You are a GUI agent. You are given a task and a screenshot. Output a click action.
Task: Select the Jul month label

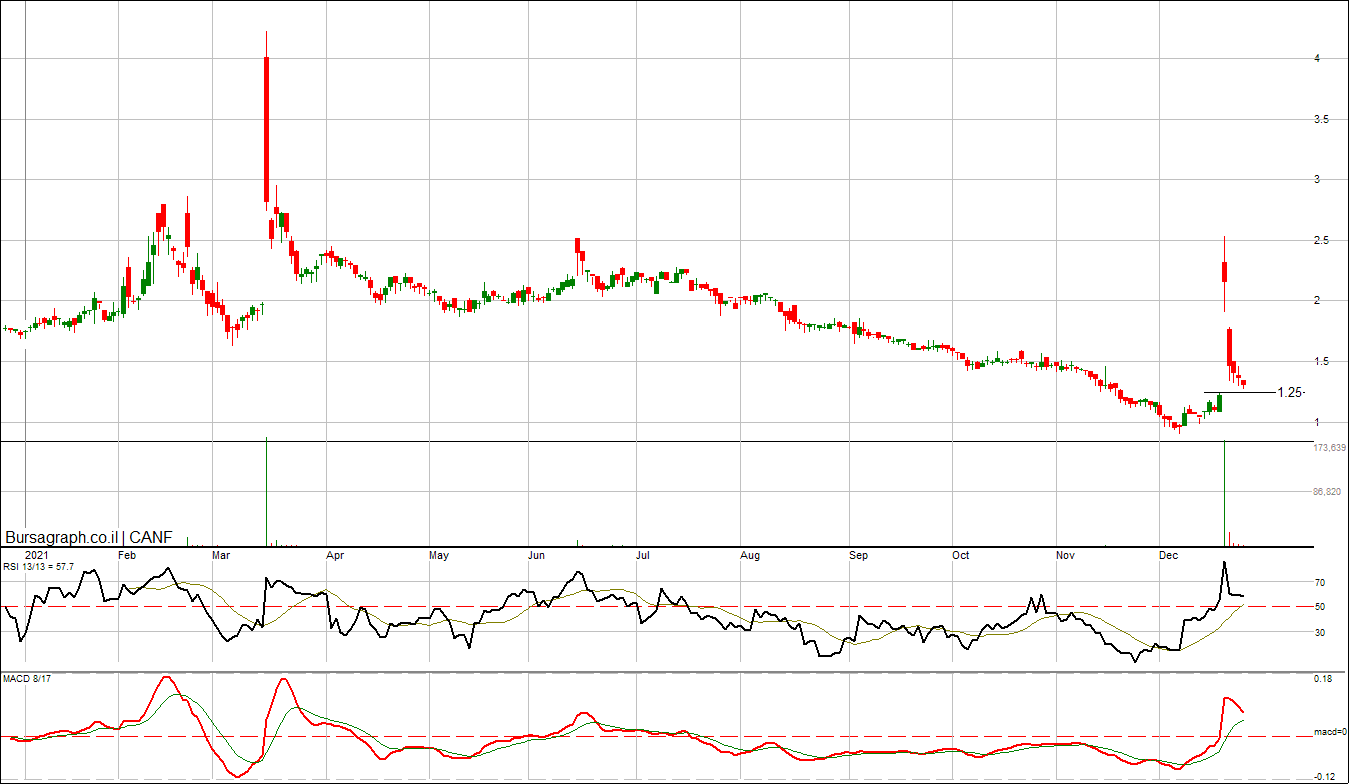click(644, 554)
